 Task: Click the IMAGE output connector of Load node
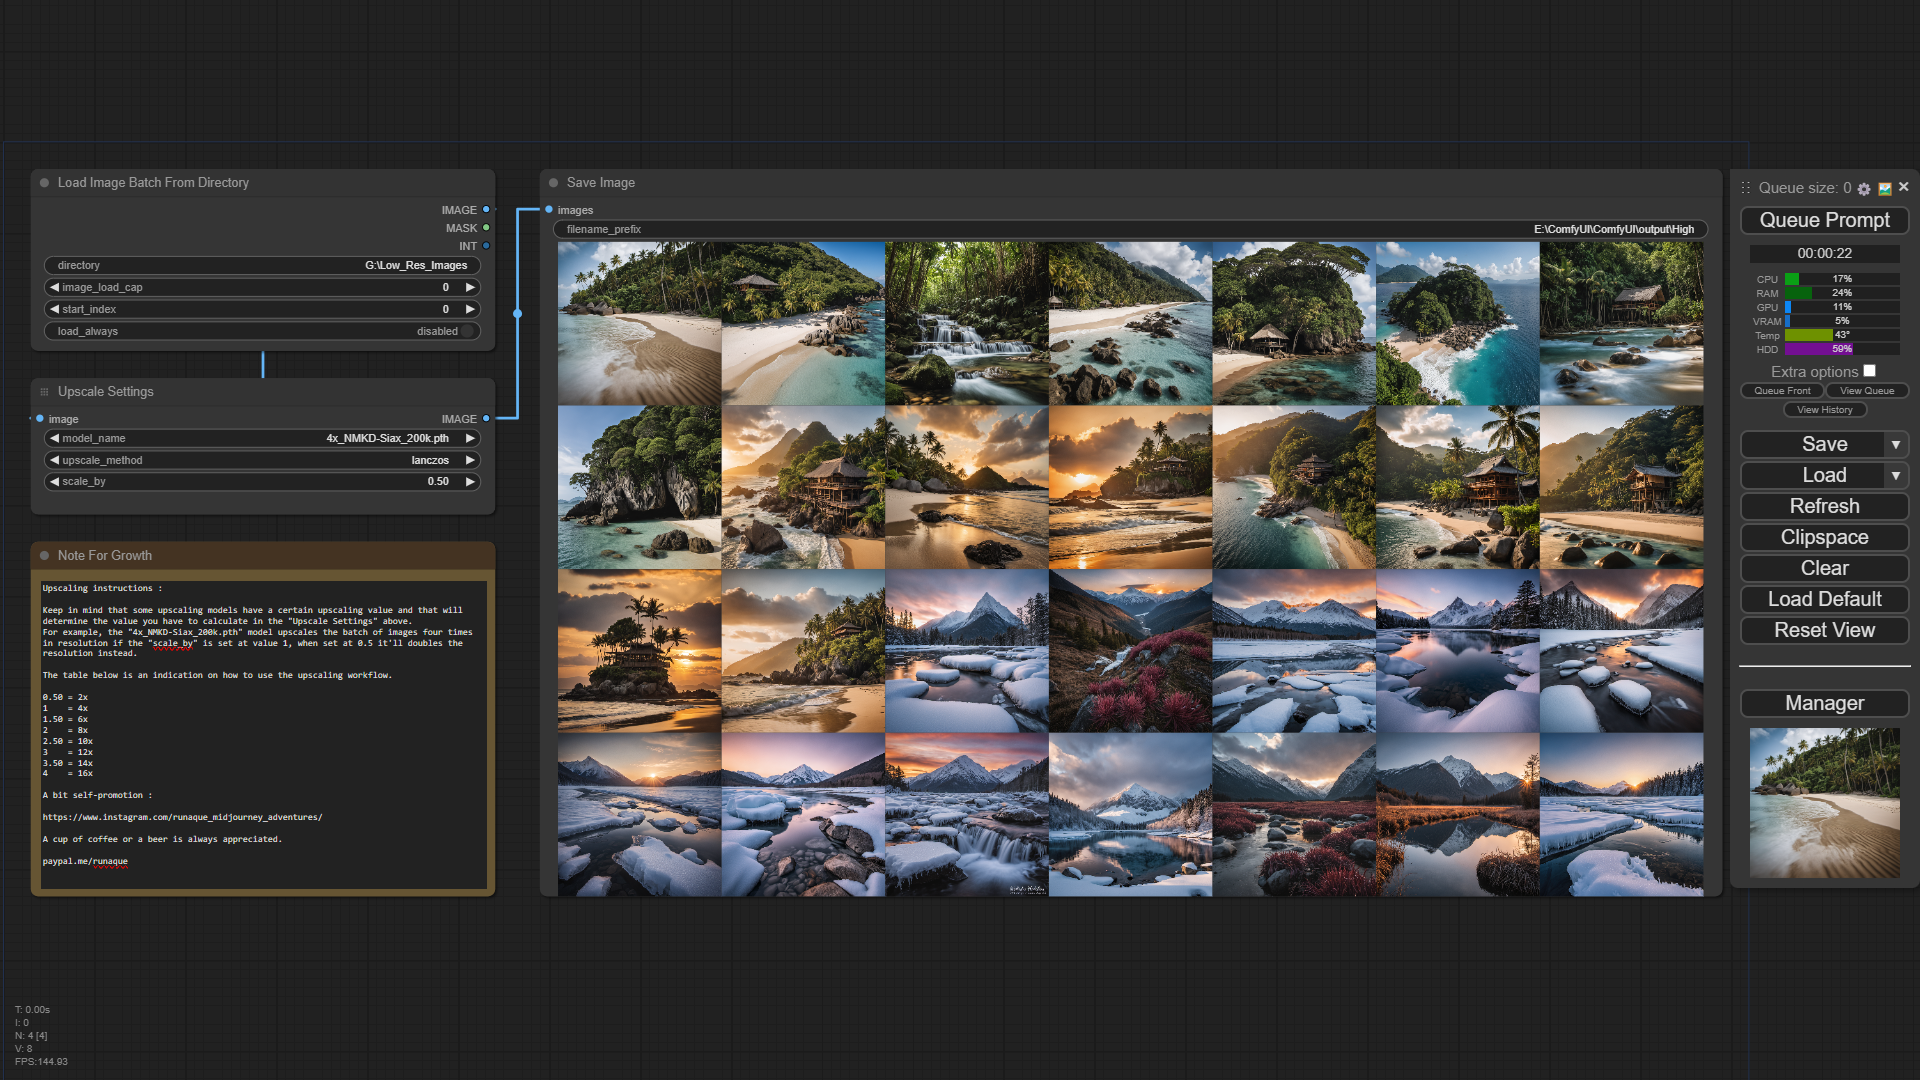pos(486,210)
